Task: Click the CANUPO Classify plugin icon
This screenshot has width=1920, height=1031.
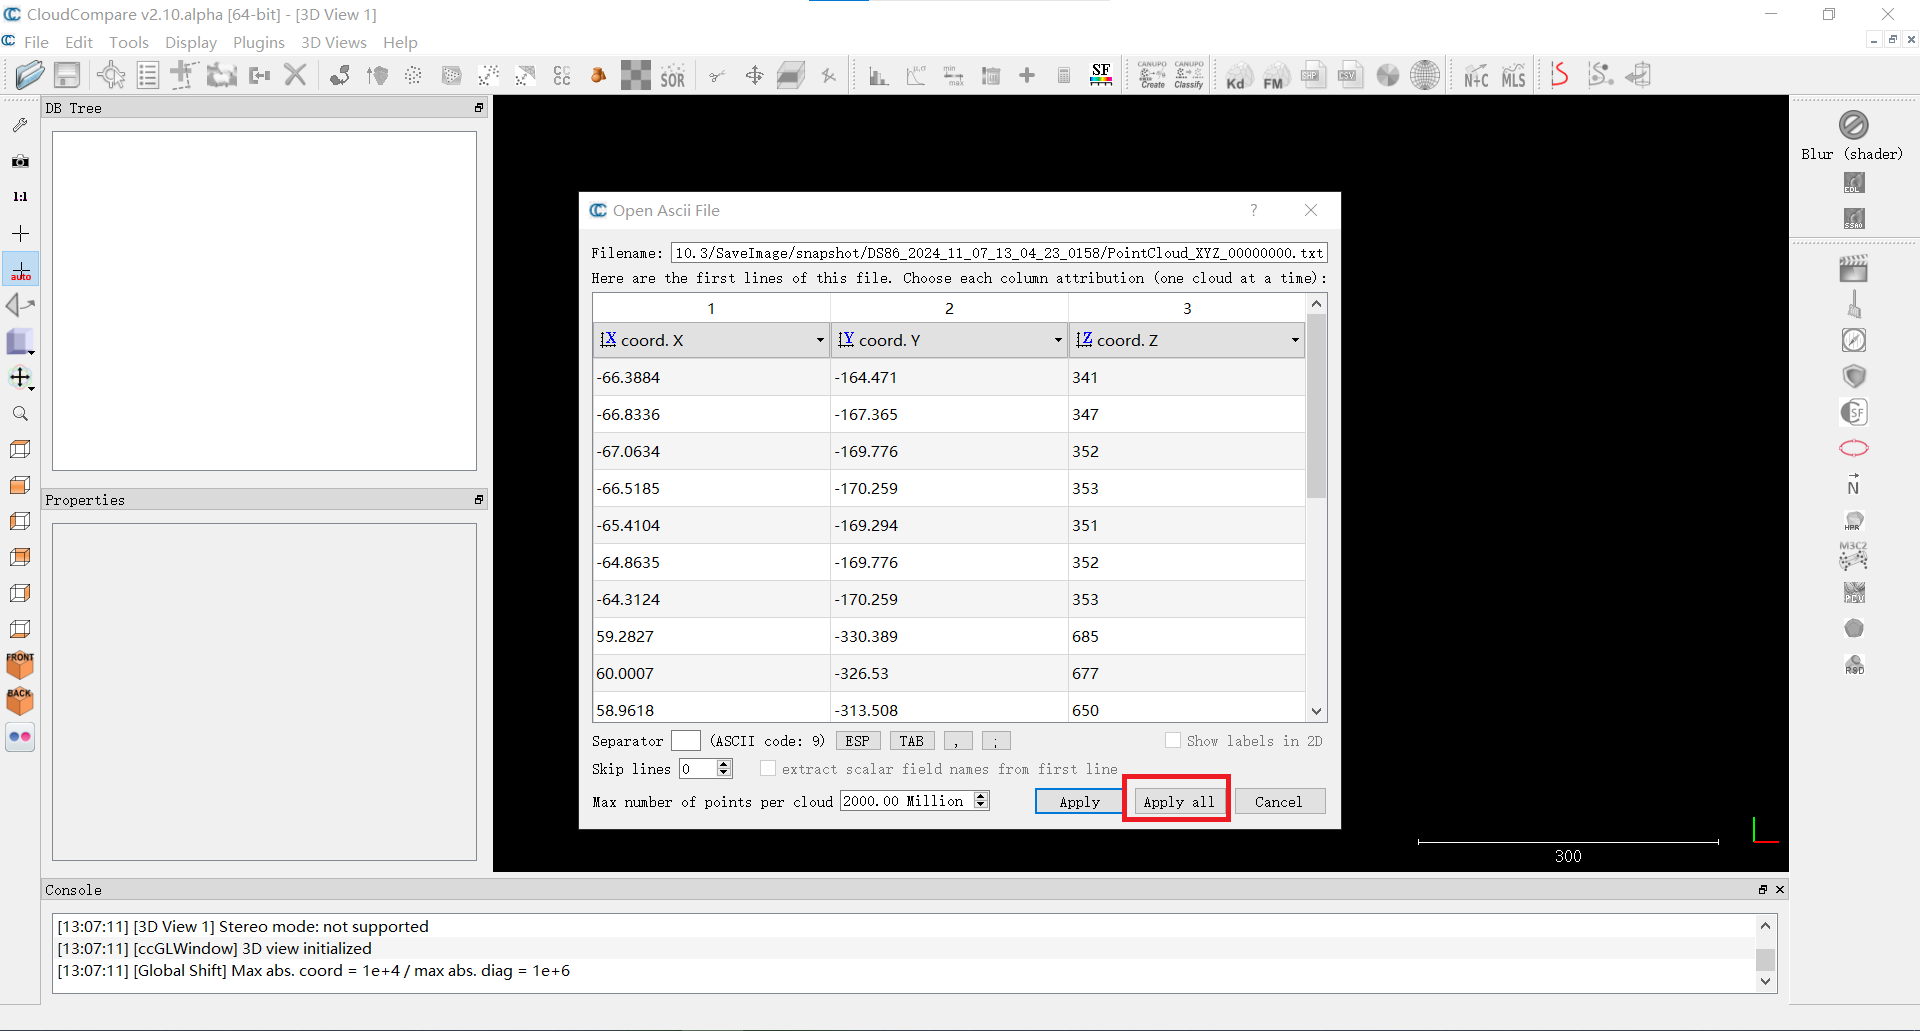Action: [x=1189, y=75]
